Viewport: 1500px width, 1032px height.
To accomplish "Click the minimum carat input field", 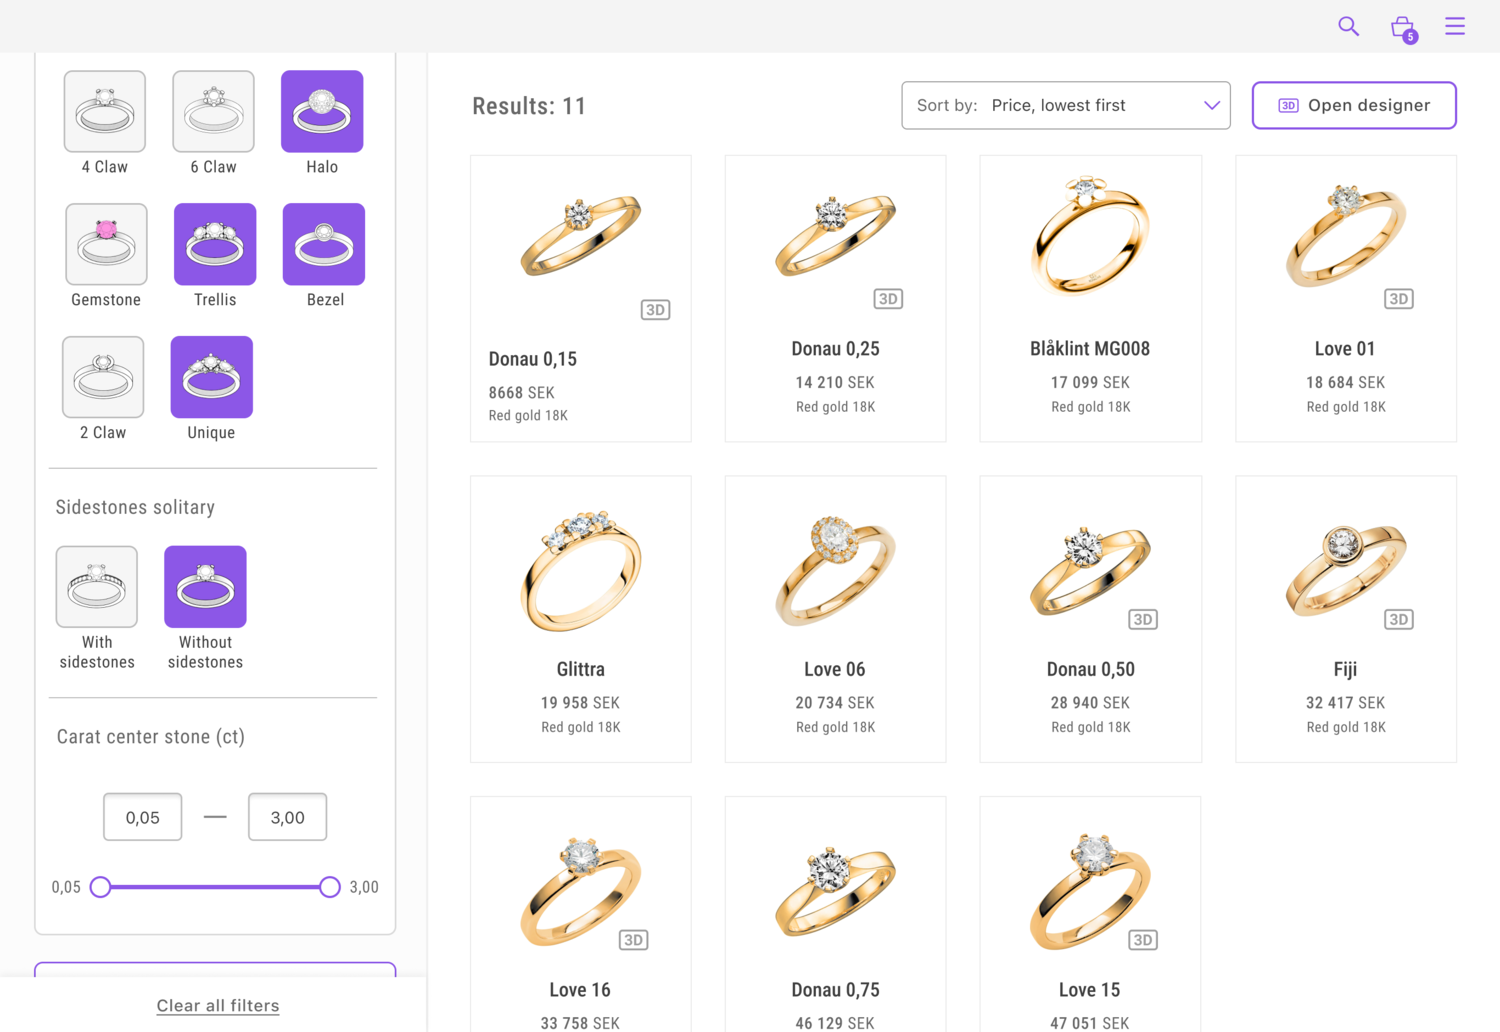I will 143,817.
